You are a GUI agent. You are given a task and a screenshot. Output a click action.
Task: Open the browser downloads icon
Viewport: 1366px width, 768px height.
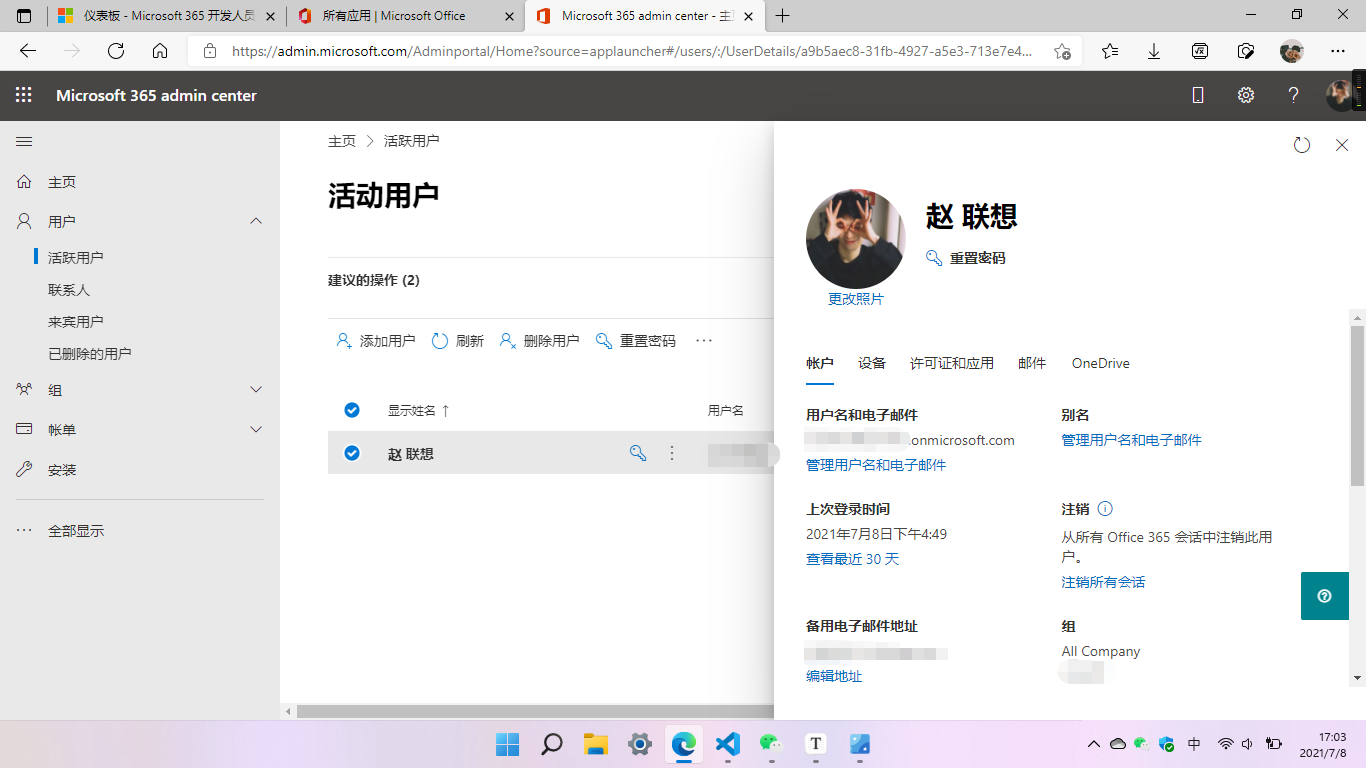1154,51
